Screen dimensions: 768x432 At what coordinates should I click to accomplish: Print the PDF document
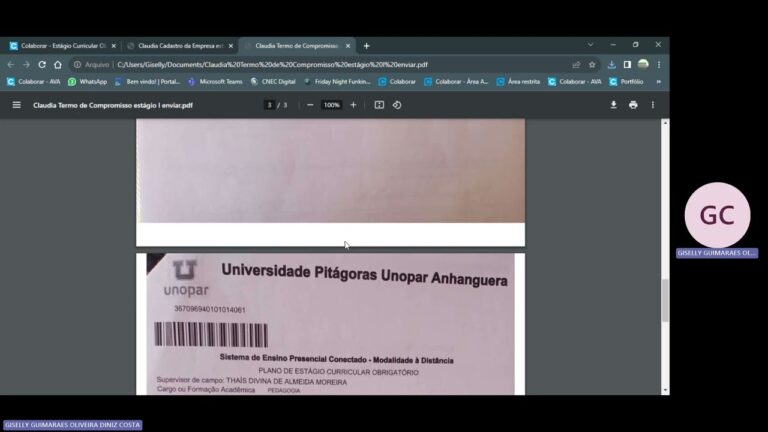click(x=633, y=105)
